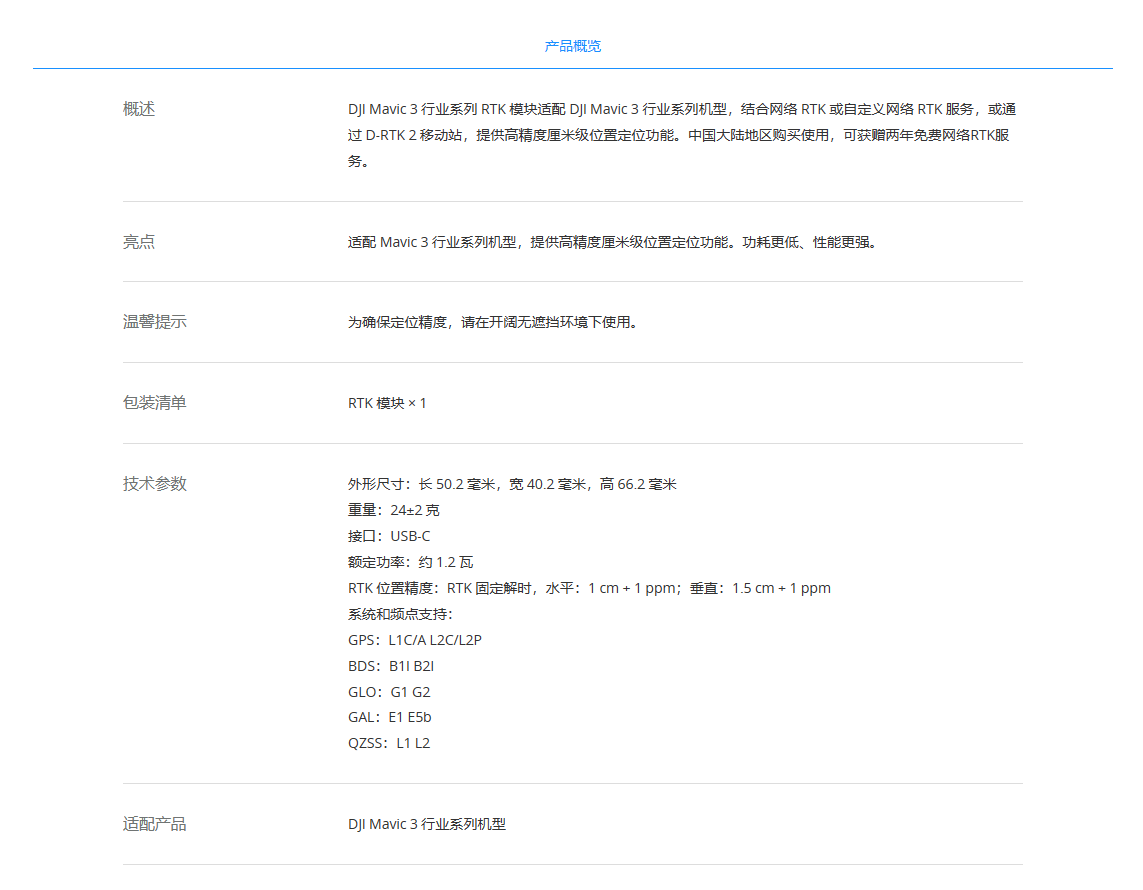Image resolution: width=1143 pixels, height=890 pixels.
Task: Open the 产品概览 tab
Action: tap(572, 46)
